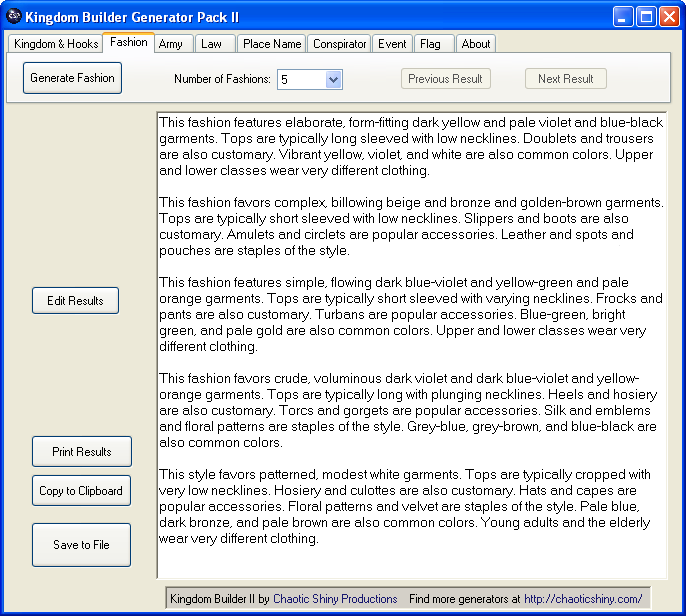686x616 pixels.
Task: Open the Kingdom & Hooks tab
Action: 56,44
